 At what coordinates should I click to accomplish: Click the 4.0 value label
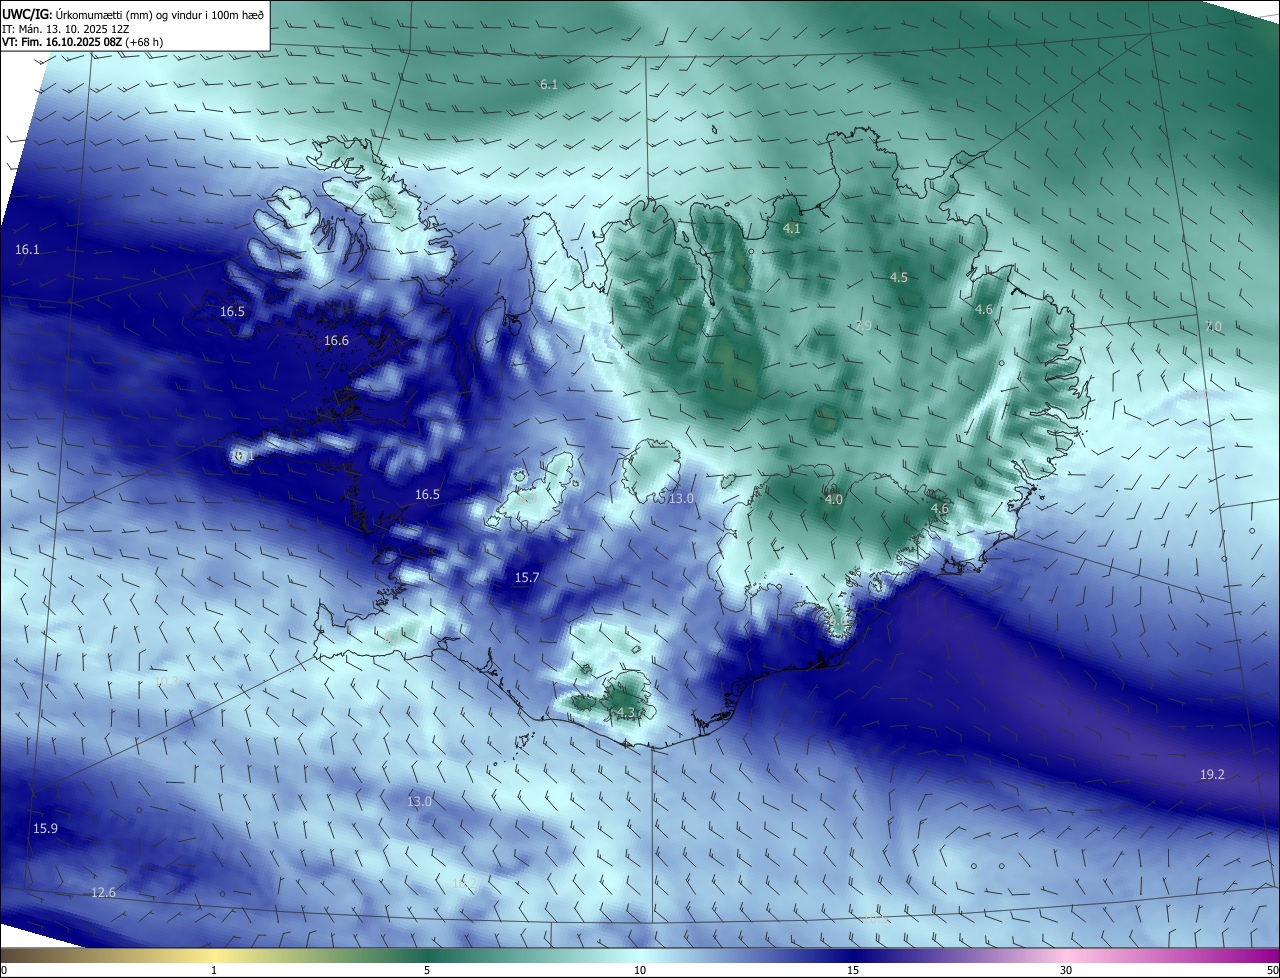click(834, 500)
